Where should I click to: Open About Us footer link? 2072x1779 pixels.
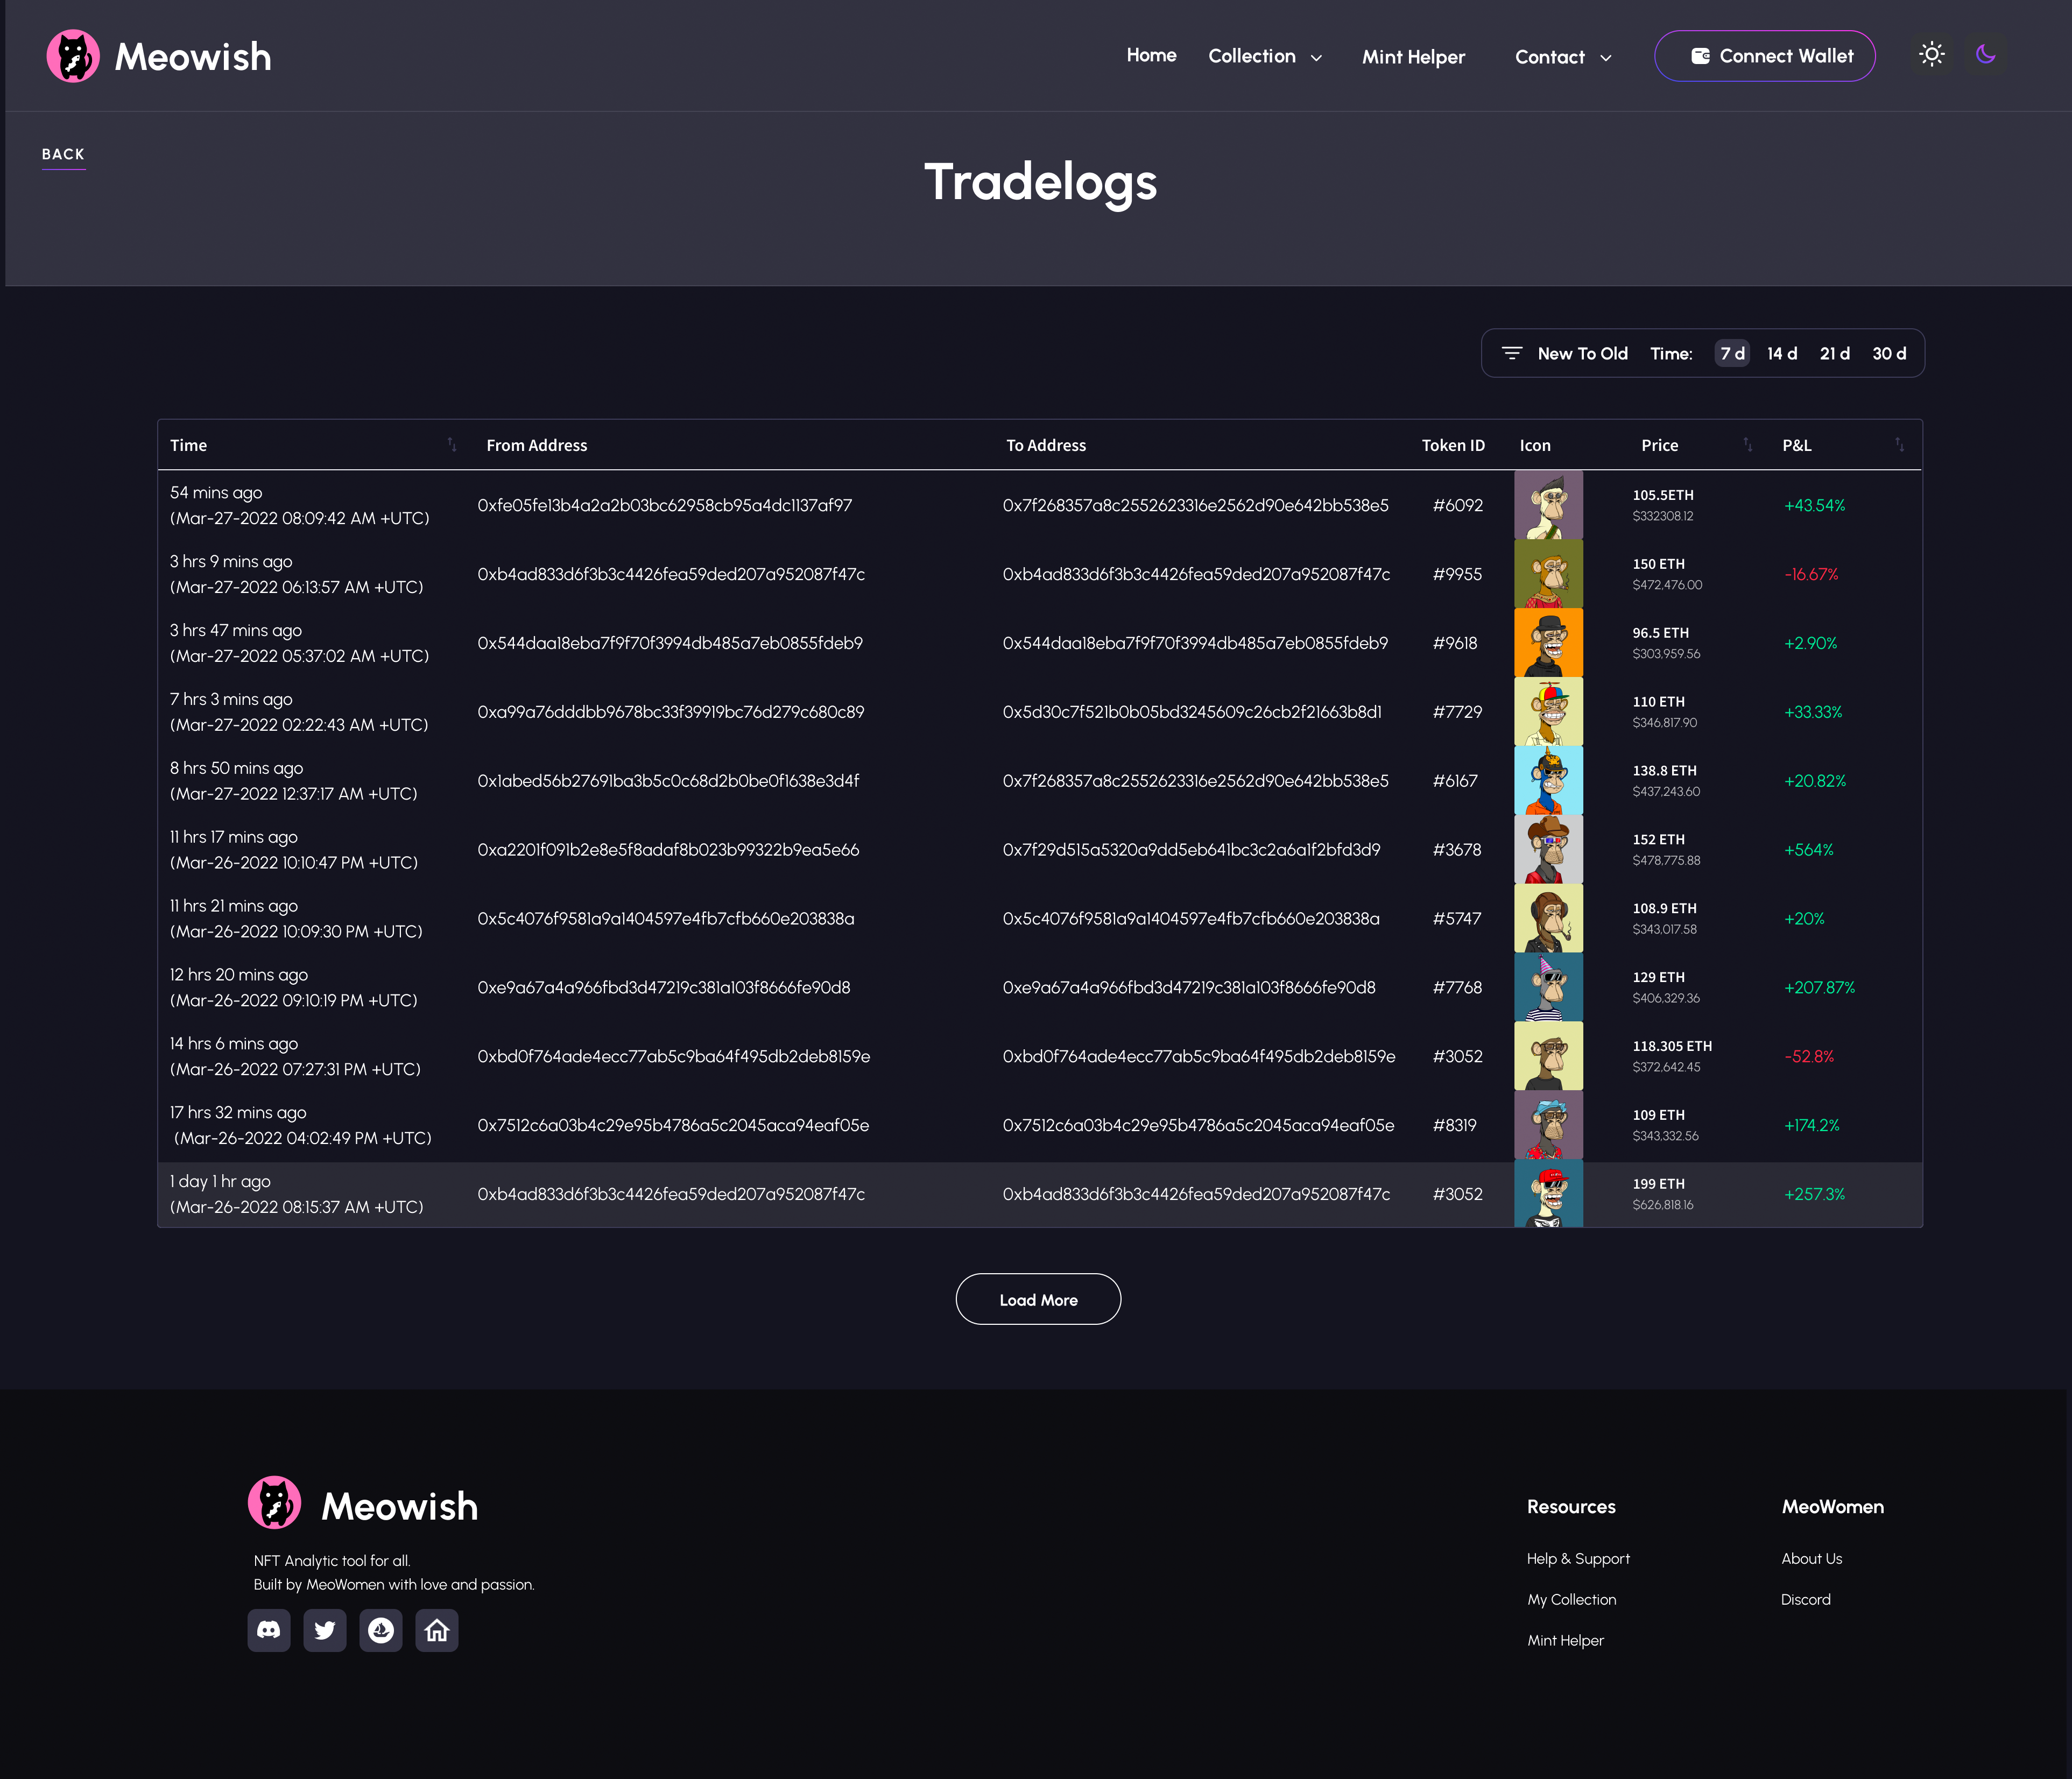1811,1558
